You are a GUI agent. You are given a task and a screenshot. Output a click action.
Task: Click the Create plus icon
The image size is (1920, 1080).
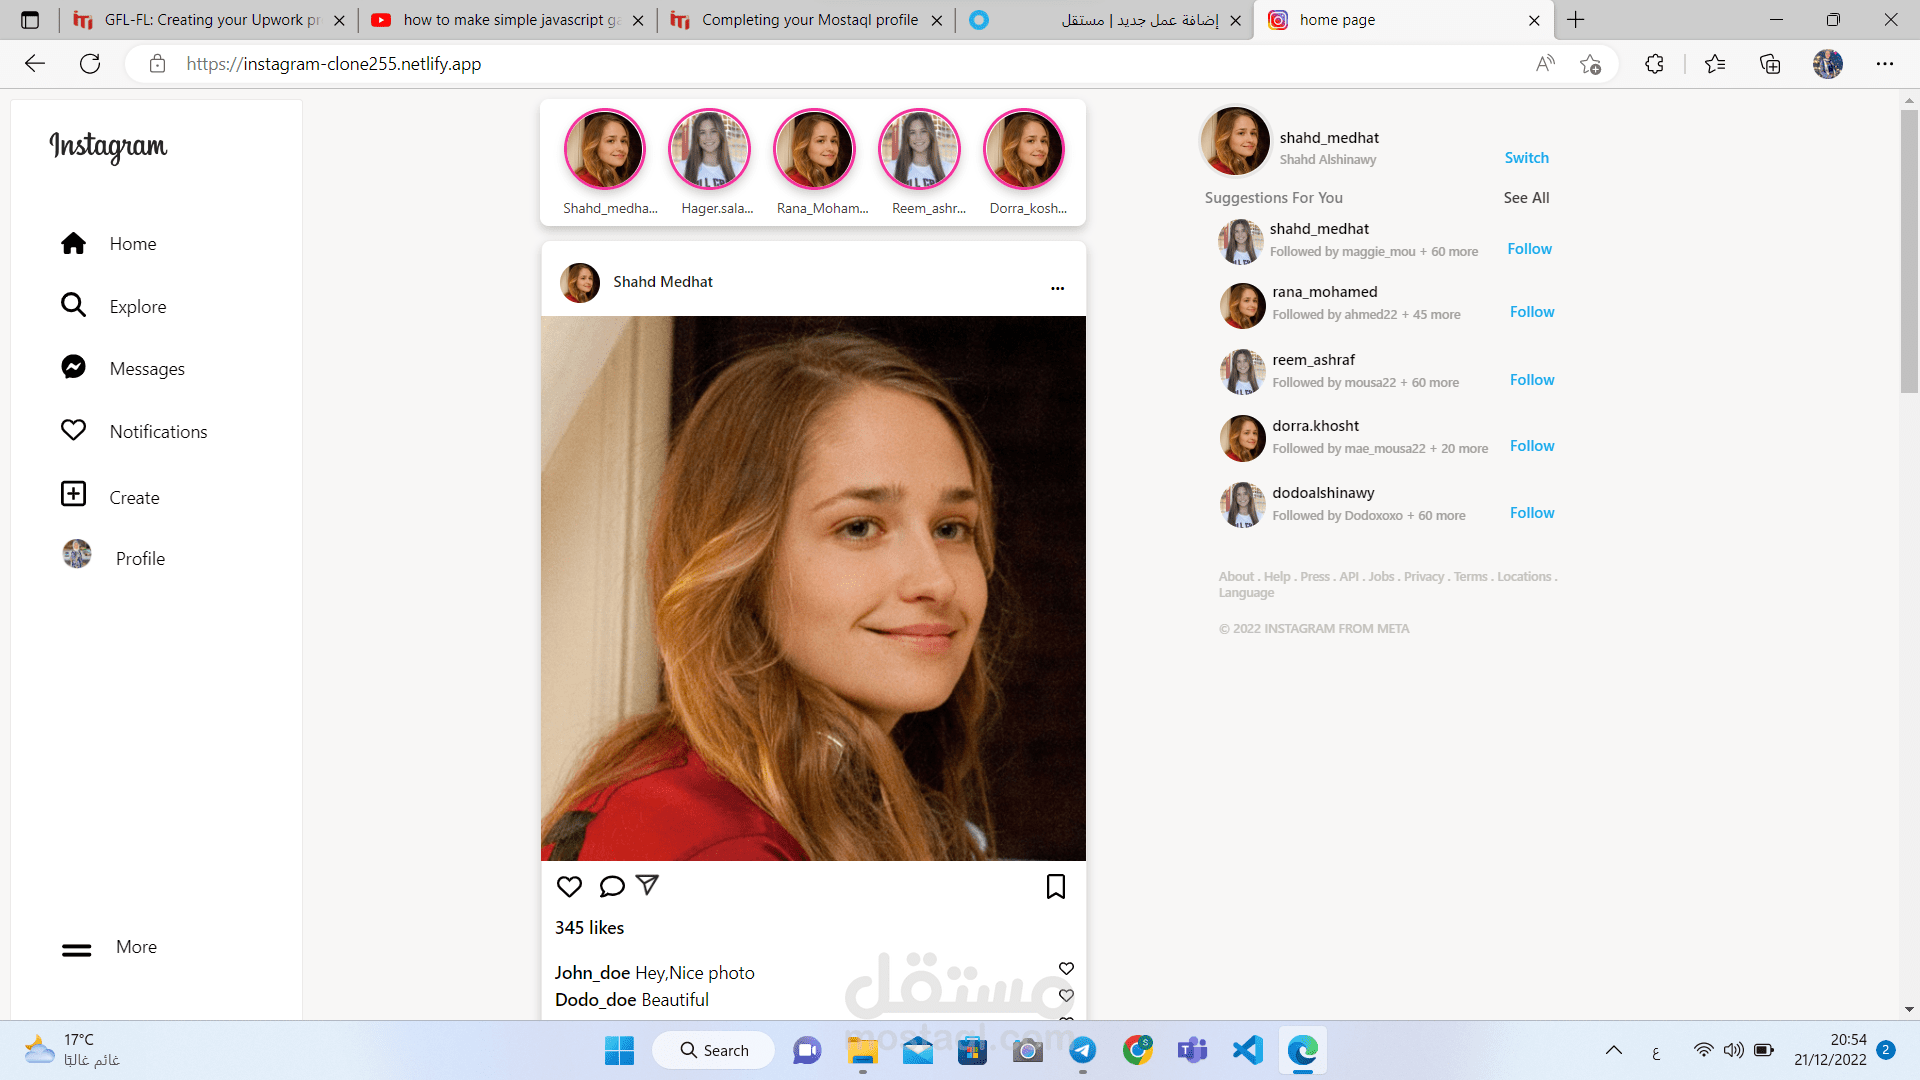click(x=73, y=494)
